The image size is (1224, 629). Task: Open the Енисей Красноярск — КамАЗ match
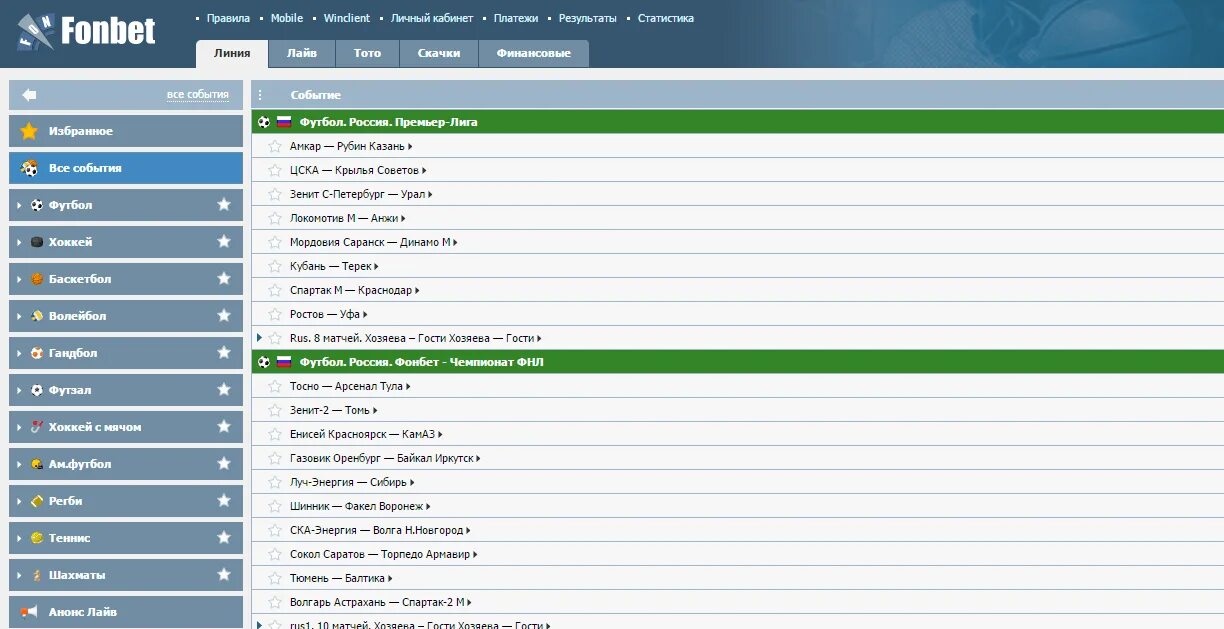(x=363, y=434)
